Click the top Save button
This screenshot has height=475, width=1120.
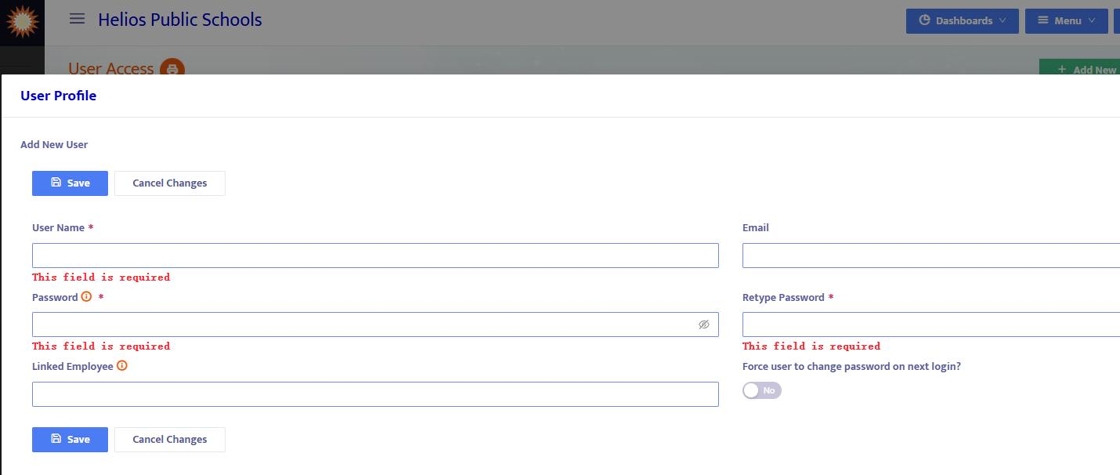pyautogui.click(x=70, y=183)
